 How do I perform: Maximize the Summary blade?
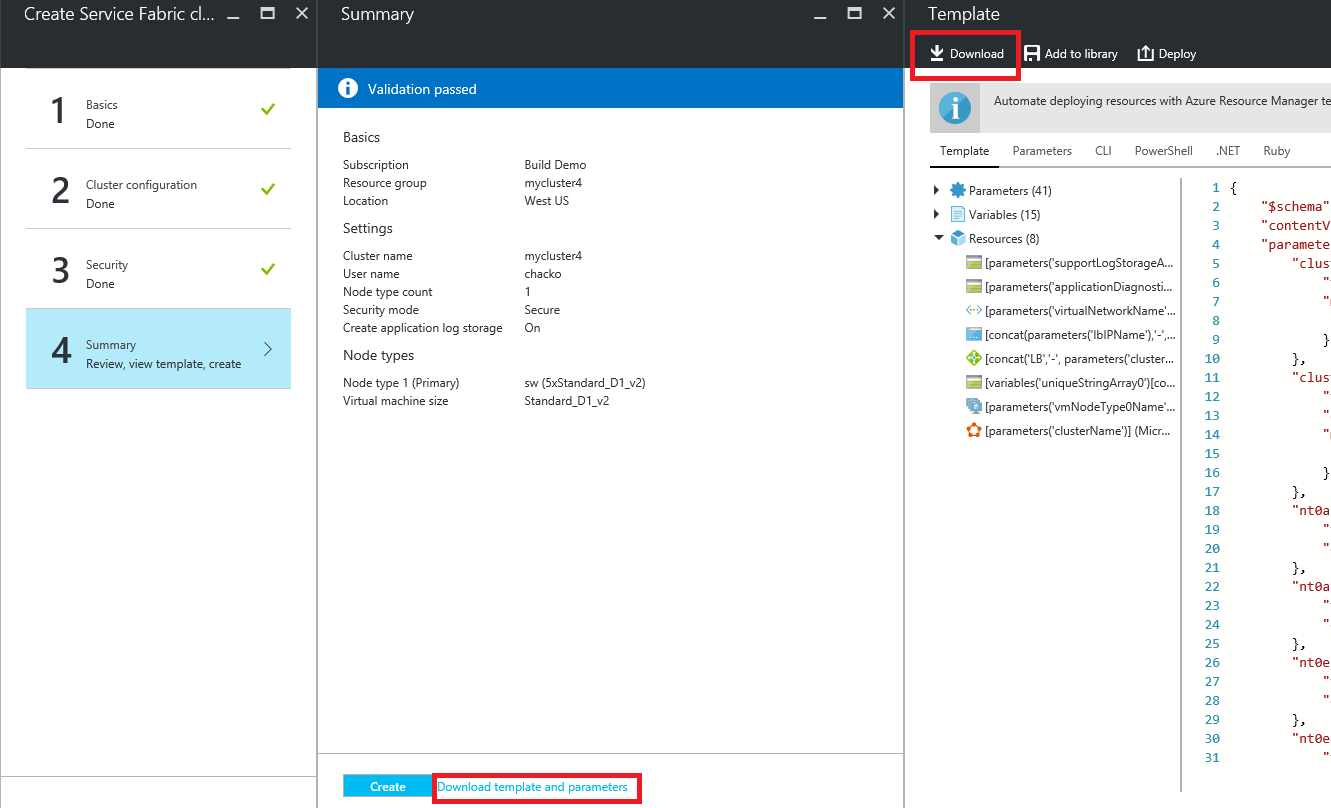[854, 14]
